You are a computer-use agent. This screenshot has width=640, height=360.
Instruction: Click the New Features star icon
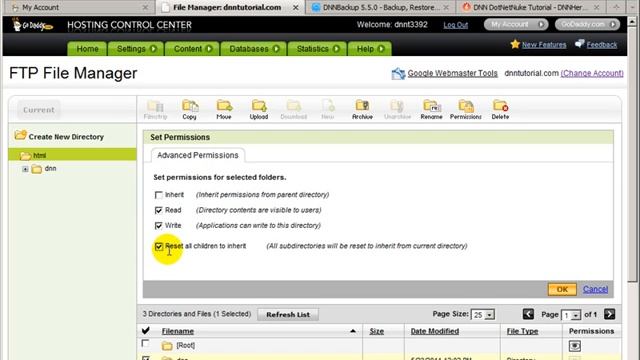tap(515, 44)
